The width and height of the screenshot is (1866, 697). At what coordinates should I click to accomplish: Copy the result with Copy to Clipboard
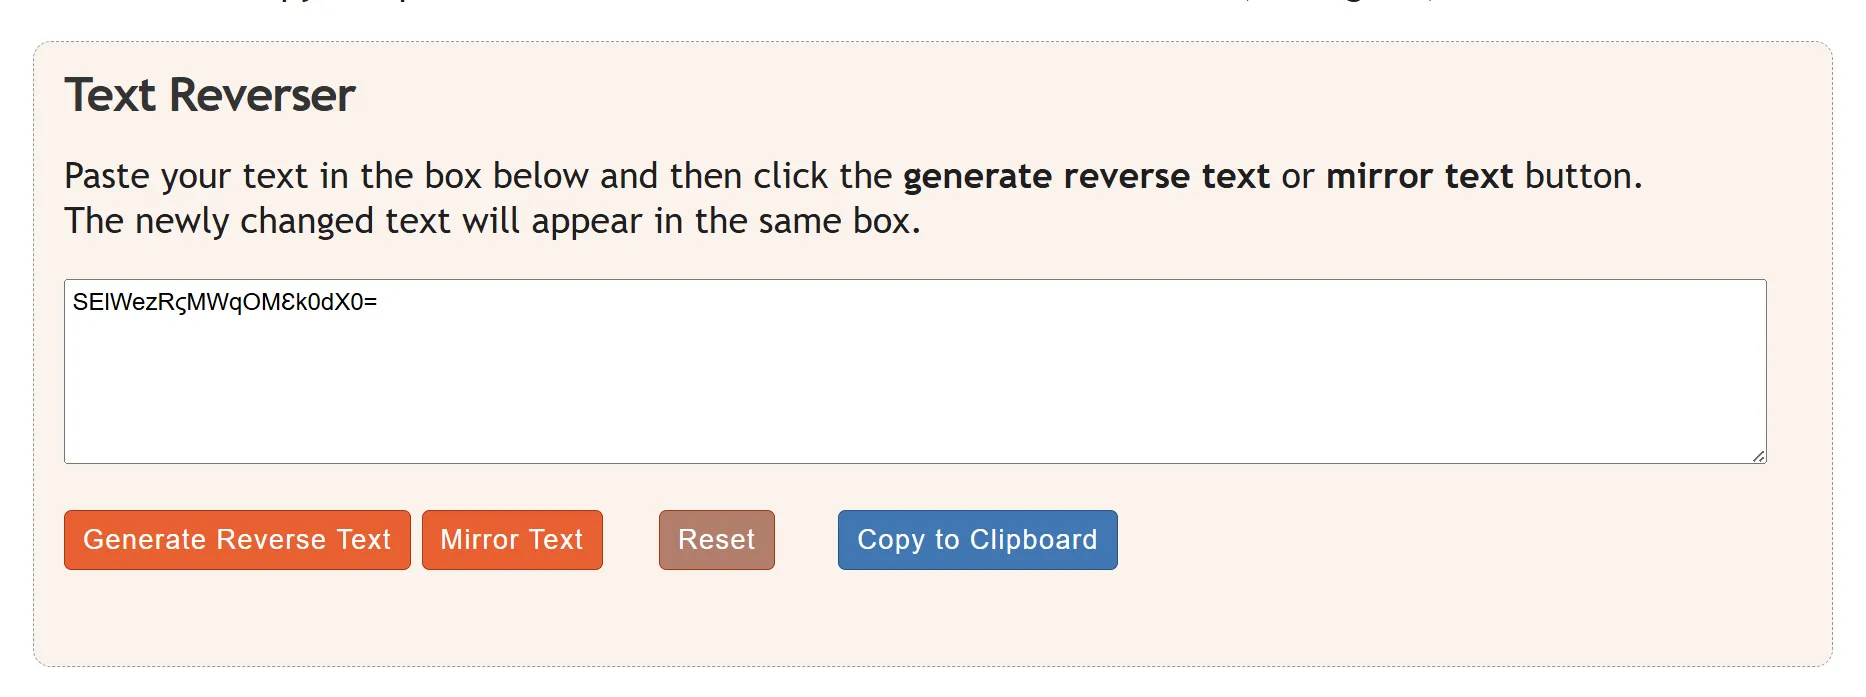click(x=977, y=540)
